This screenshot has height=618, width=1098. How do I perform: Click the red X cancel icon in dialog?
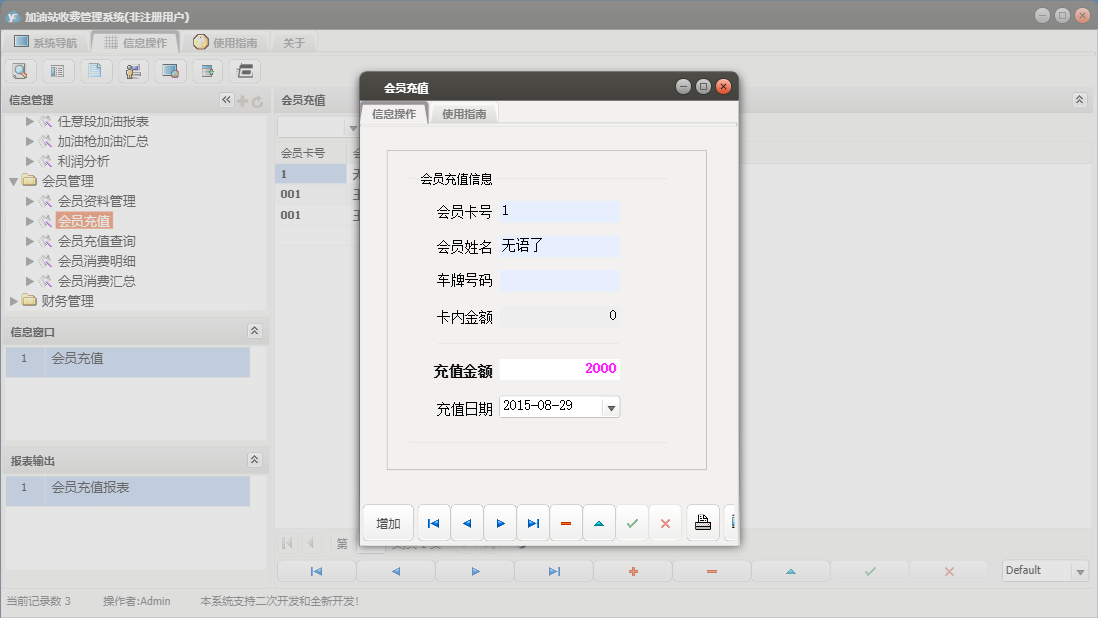coord(666,522)
